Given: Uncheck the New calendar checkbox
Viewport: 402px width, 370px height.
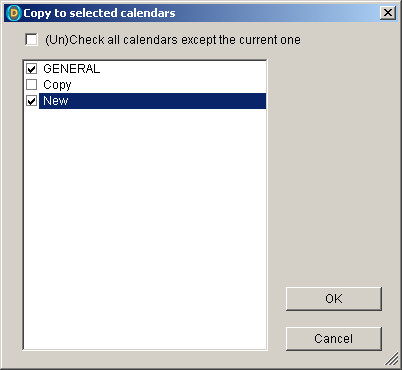Looking at the screenshot, I should (32, 101).
